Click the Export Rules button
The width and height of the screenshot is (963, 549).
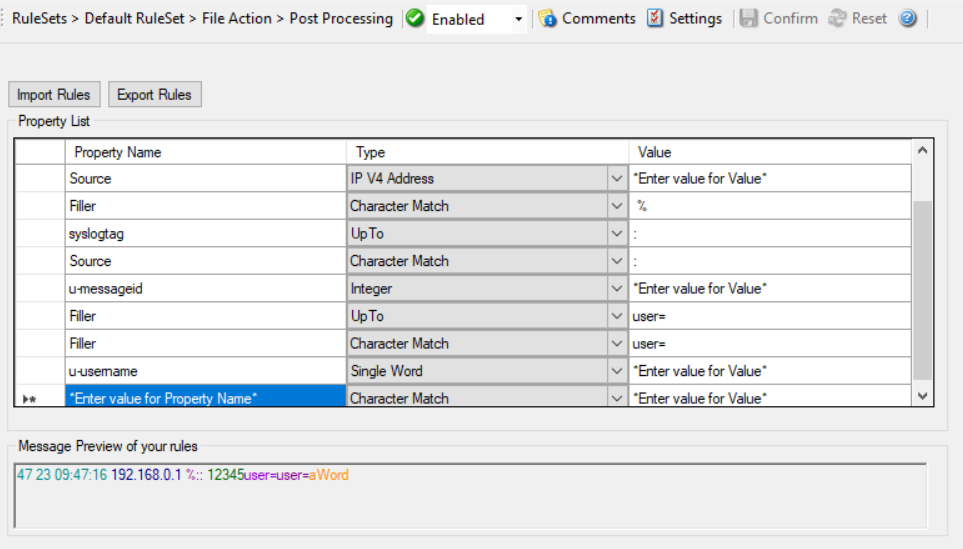[155, 95]
